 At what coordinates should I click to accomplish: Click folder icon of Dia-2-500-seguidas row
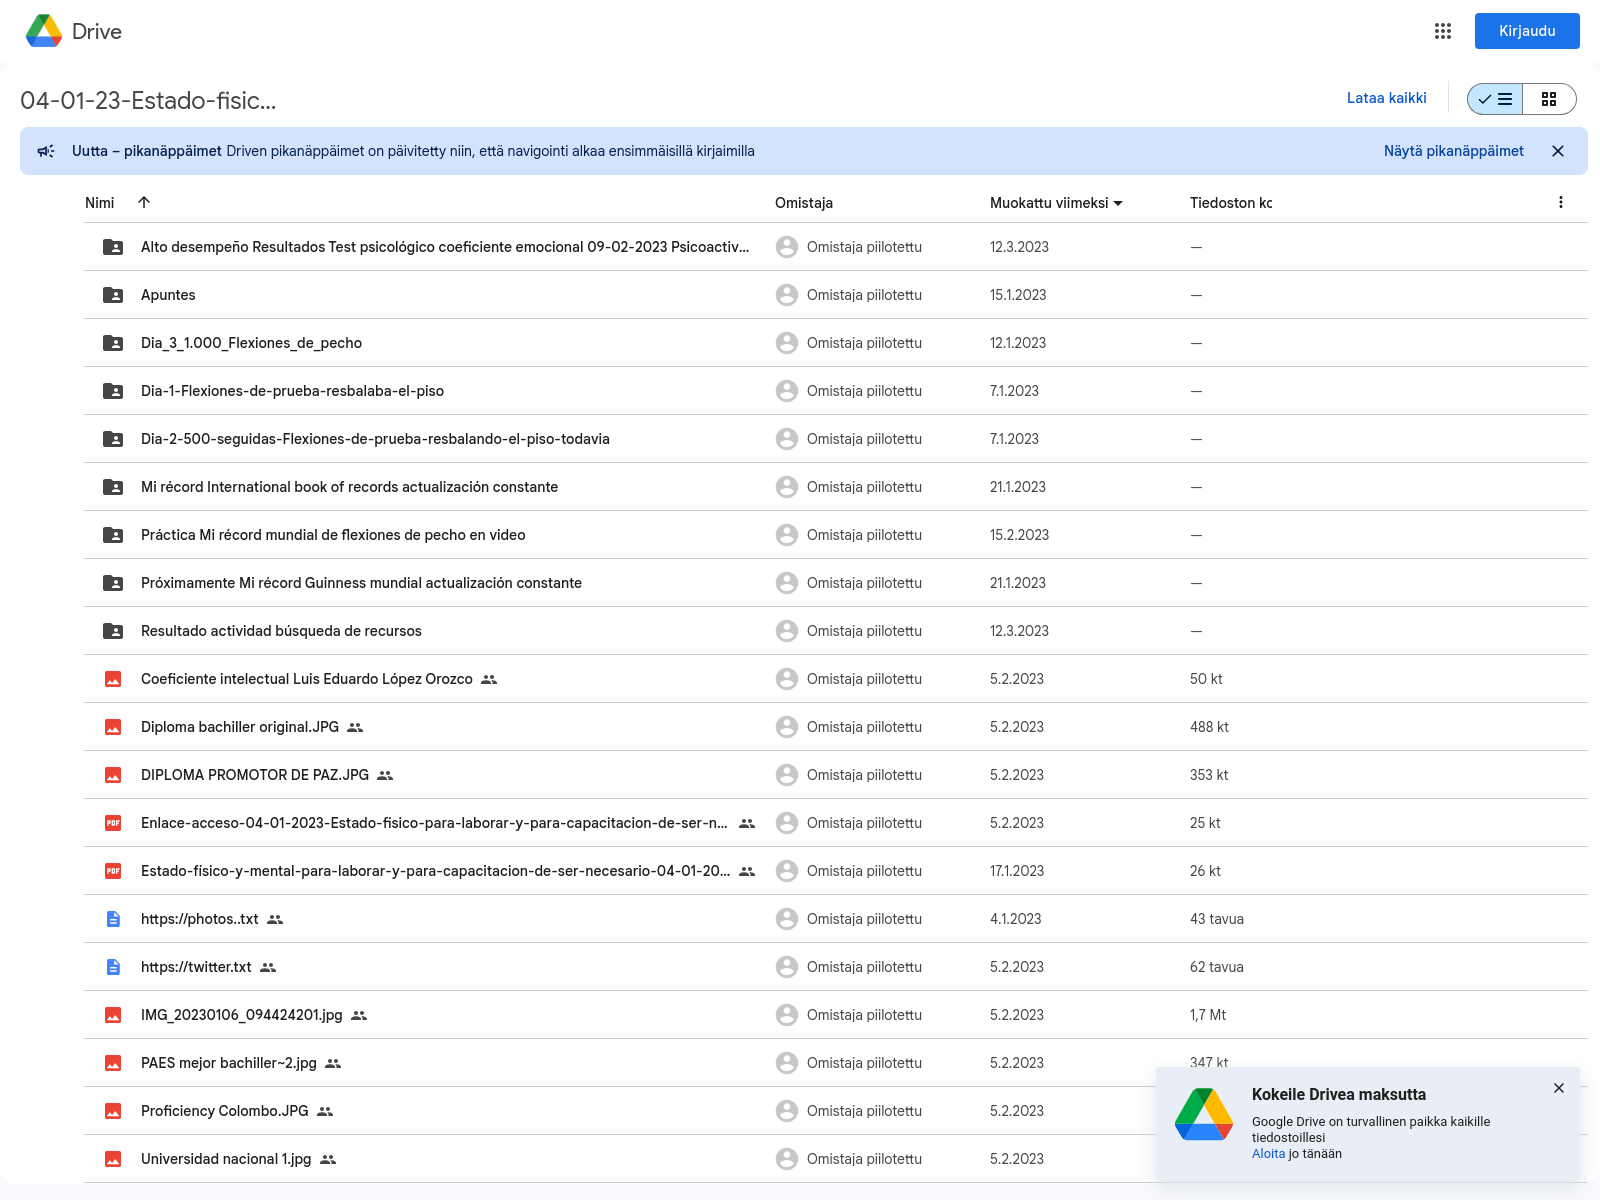pyautogui.click(x=113, y=439)
